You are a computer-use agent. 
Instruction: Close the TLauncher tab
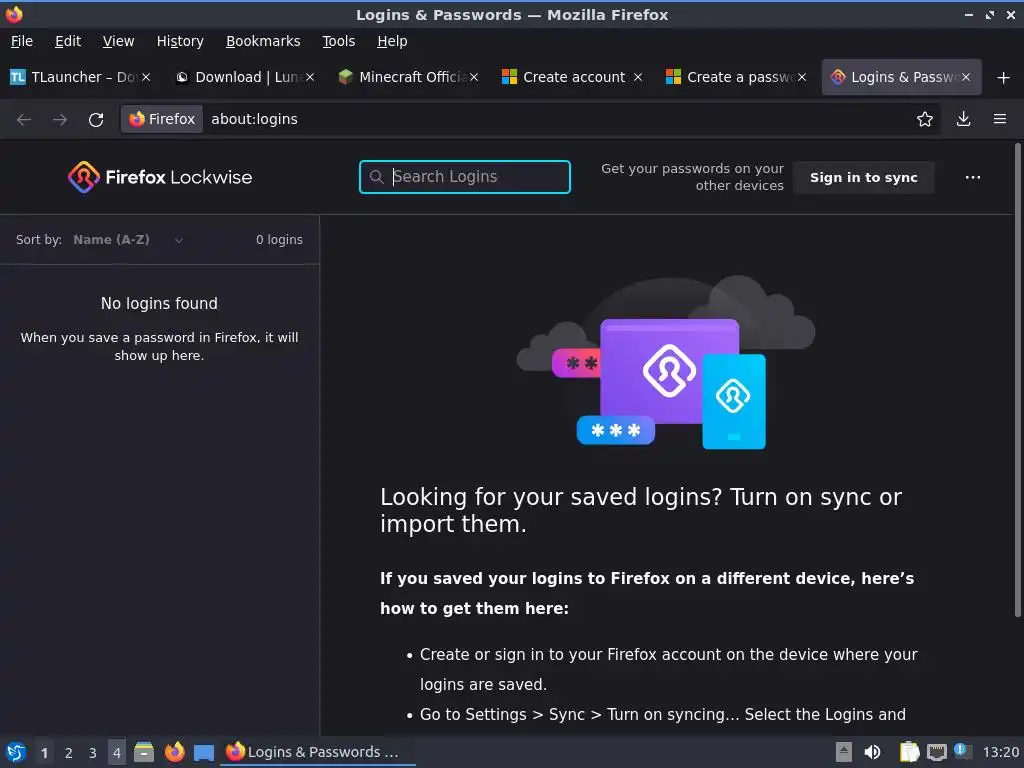(146, 77)
